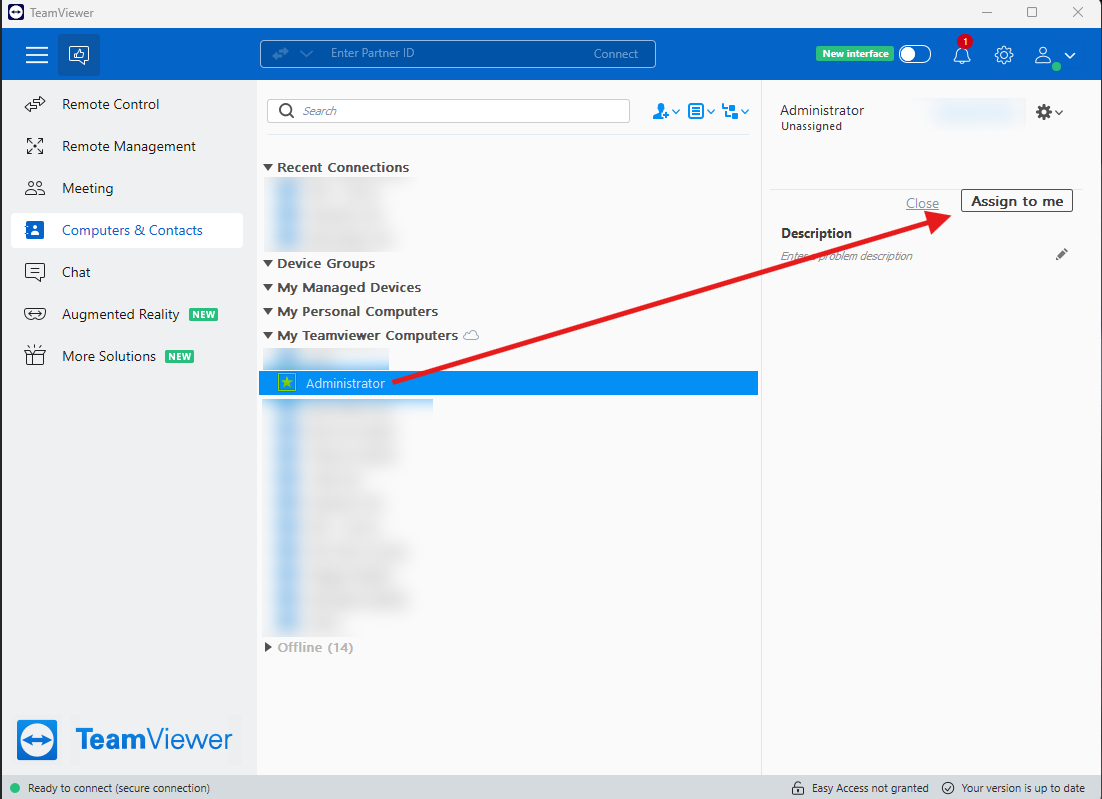Click the star icon on Administrator row

click(x=287, y=382)
